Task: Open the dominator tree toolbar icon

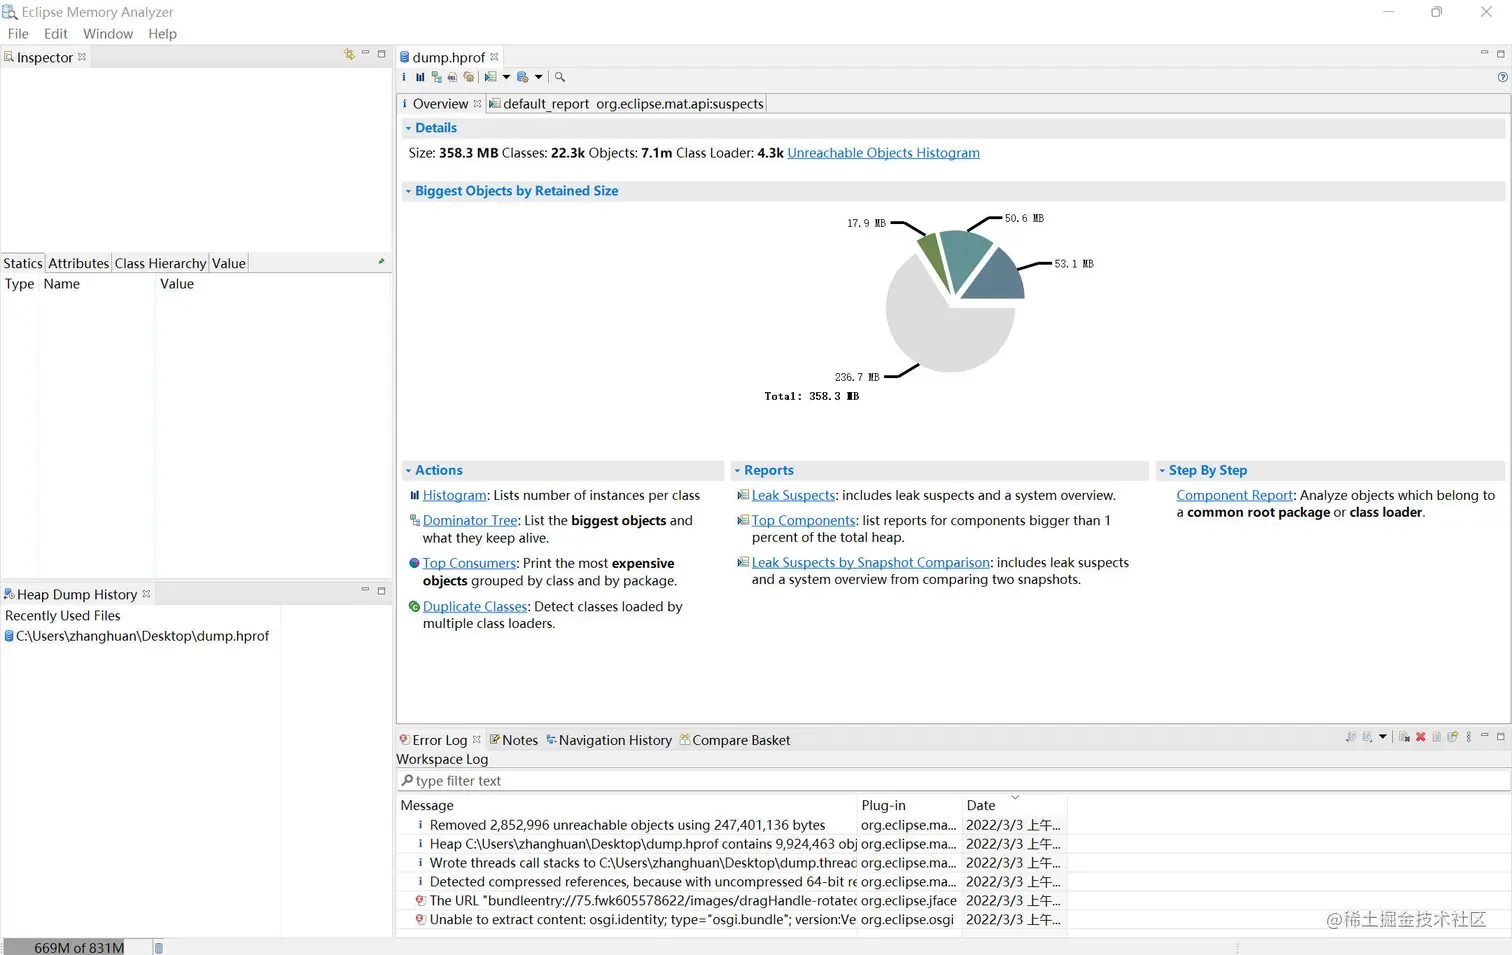Action: click(437, 77)
